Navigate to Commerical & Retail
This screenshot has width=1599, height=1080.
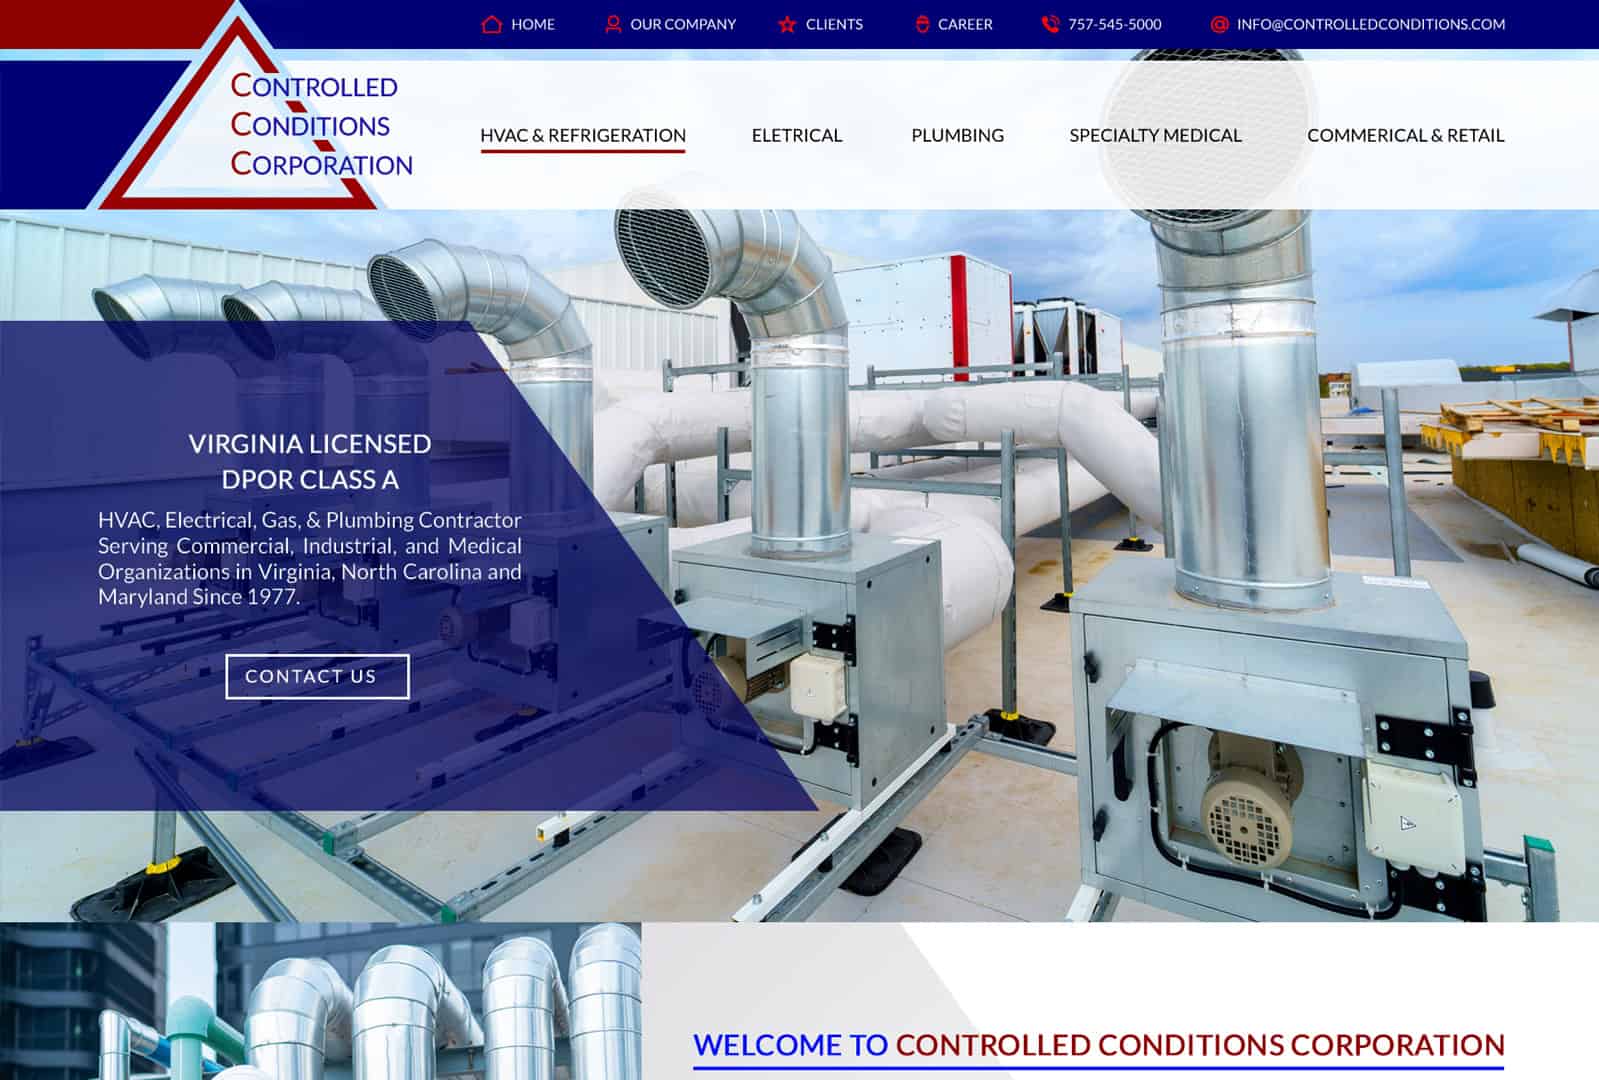click(x=1405, y=135)
